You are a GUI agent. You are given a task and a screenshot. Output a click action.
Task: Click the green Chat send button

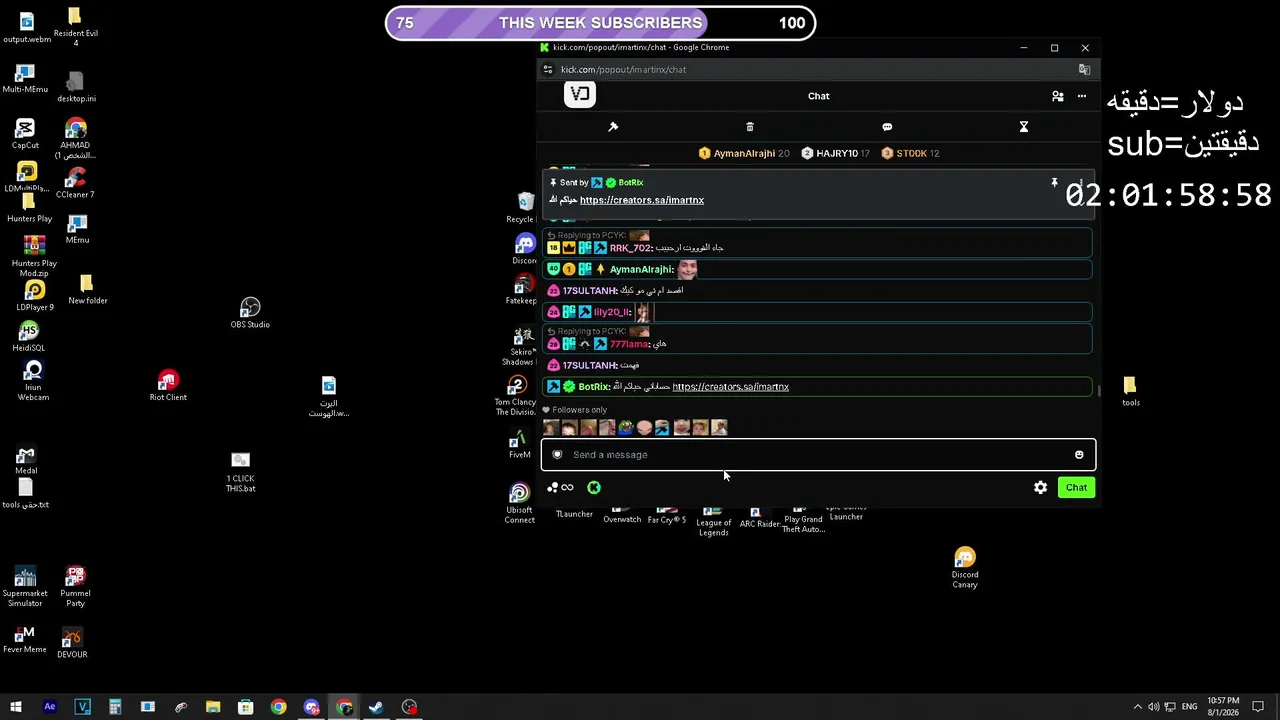(x=1076, y=488)
